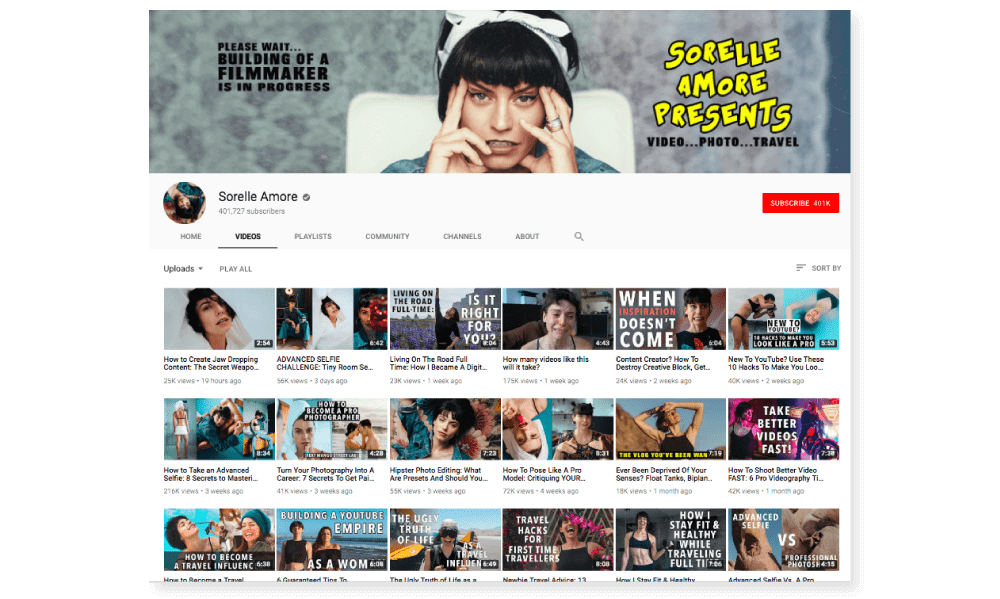This screenshot has width=1000, height=599.
Task: Click title 'New To YouTube? Use These 10 Hacks'
Action: (776, 364)
